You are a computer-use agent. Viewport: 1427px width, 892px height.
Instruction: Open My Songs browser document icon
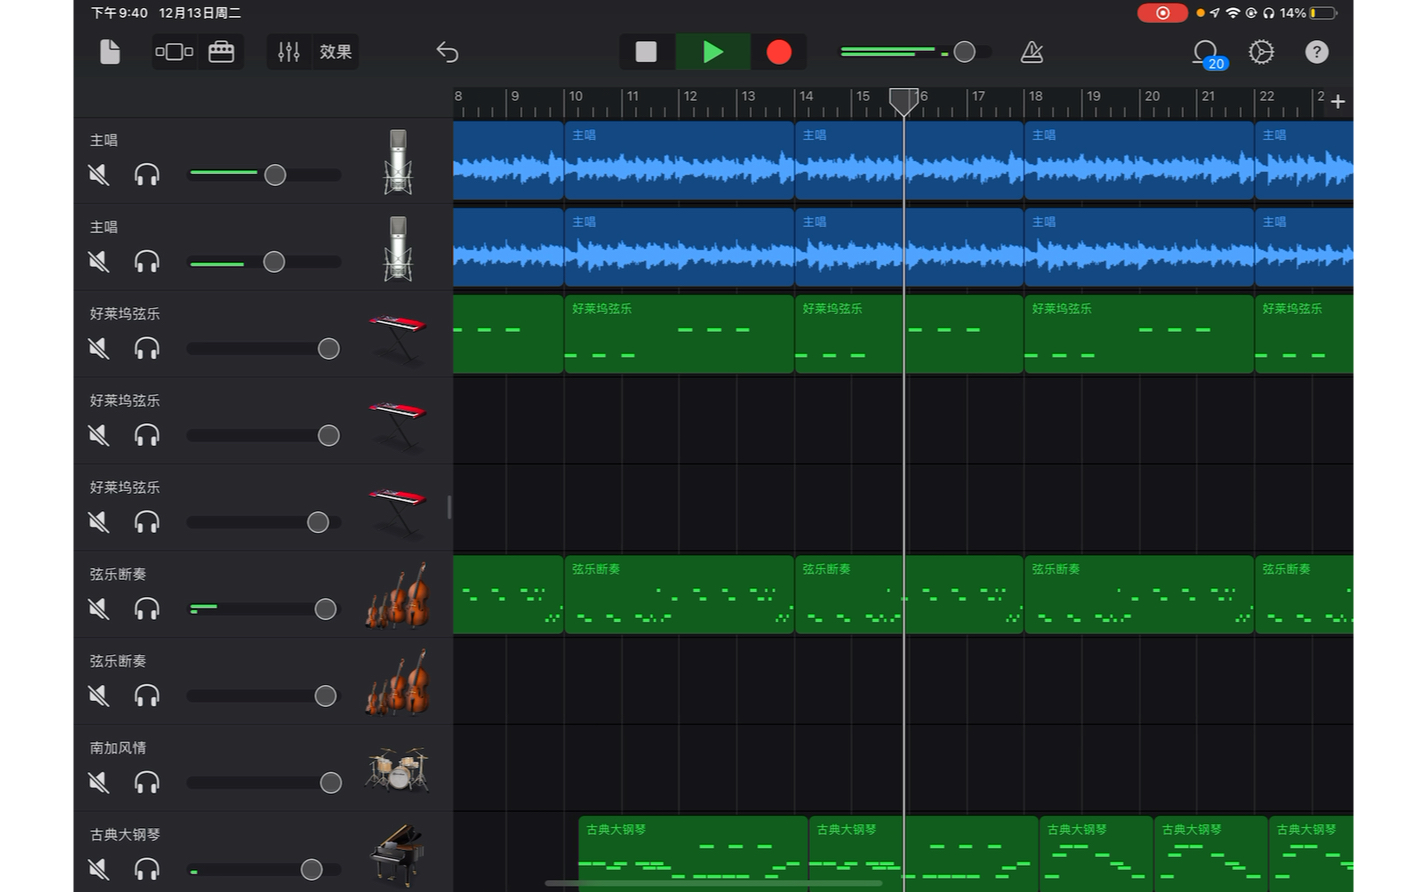110,52
